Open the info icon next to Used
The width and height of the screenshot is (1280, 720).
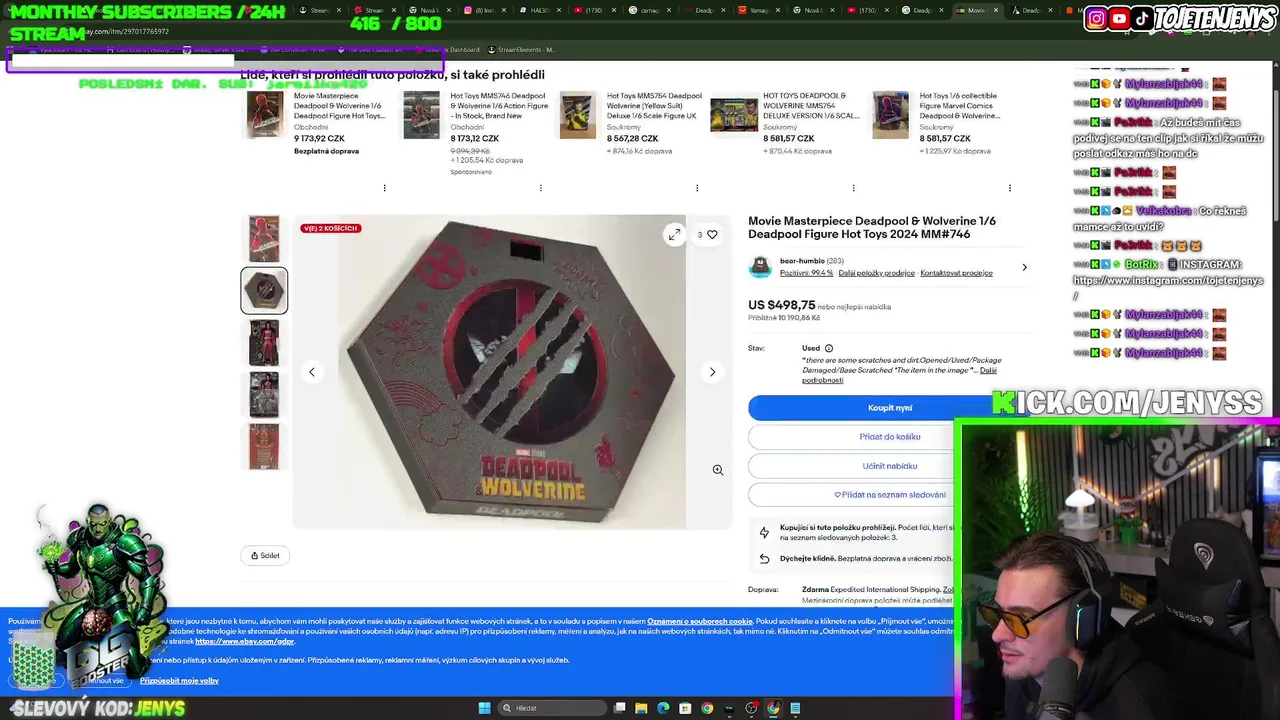click(x=829, y=348)
